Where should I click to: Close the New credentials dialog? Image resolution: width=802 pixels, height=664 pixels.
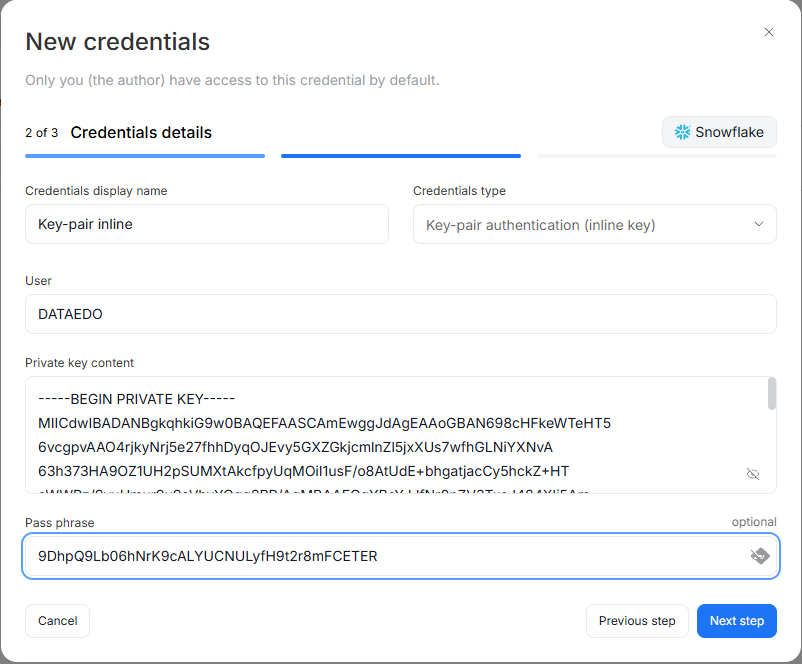pos(769,32)
